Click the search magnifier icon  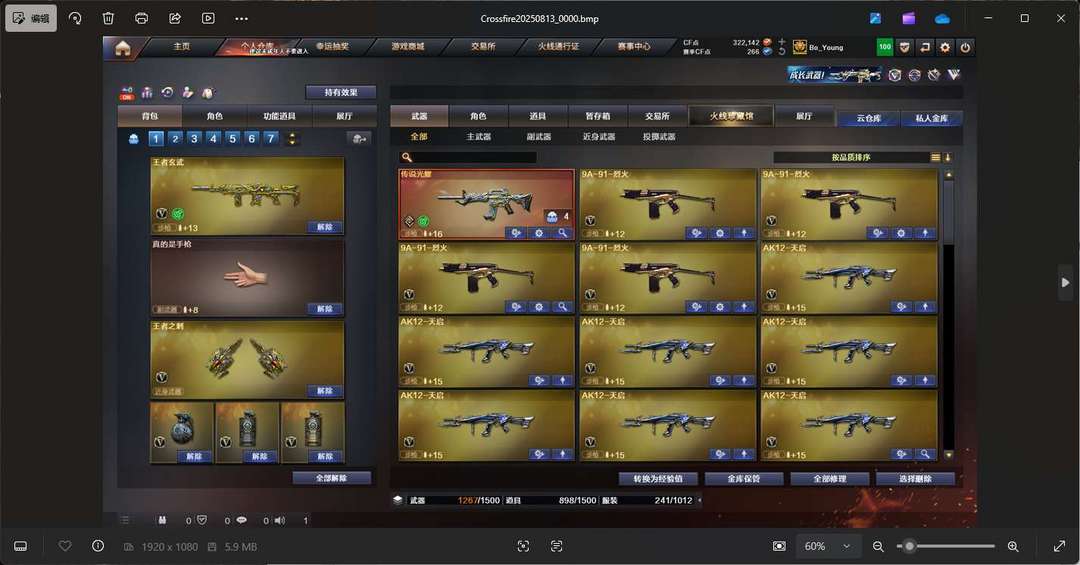(406, 157)
